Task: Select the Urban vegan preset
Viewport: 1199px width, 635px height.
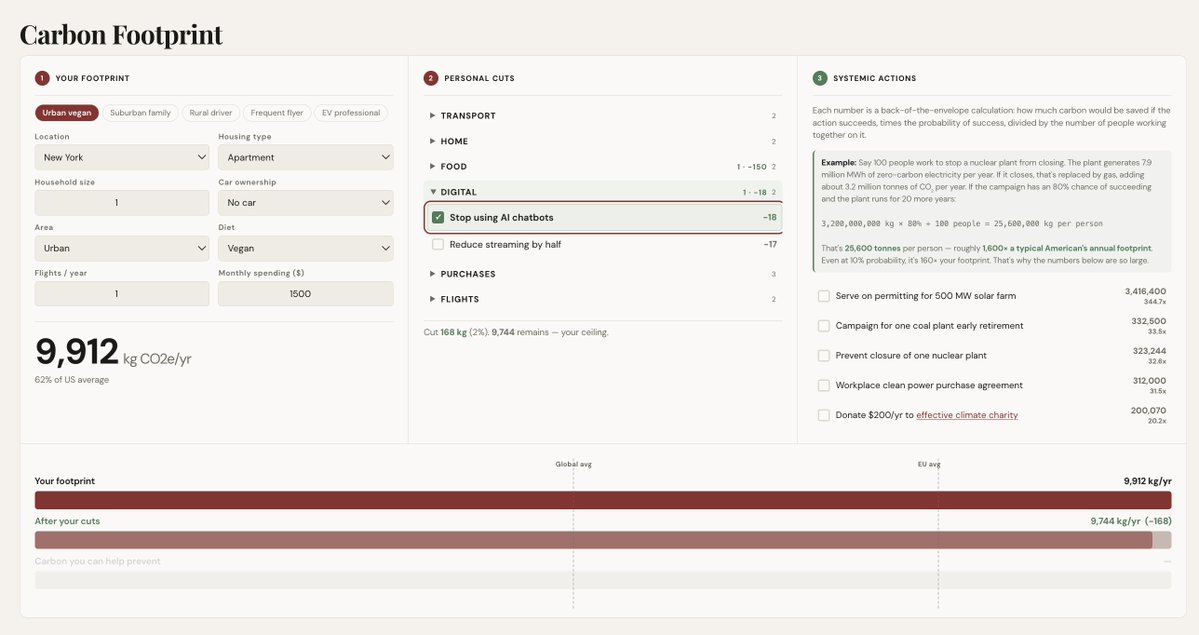Action: click(67, 112)
